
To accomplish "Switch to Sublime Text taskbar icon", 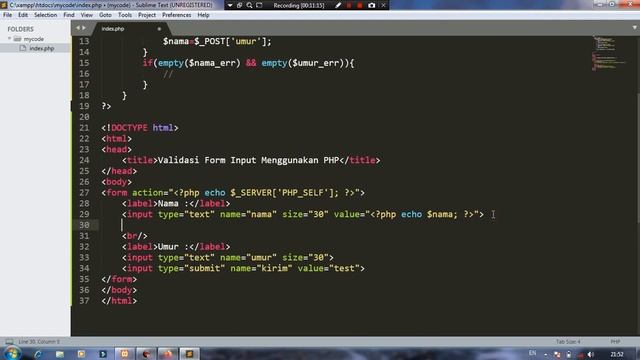I will 189,354.
